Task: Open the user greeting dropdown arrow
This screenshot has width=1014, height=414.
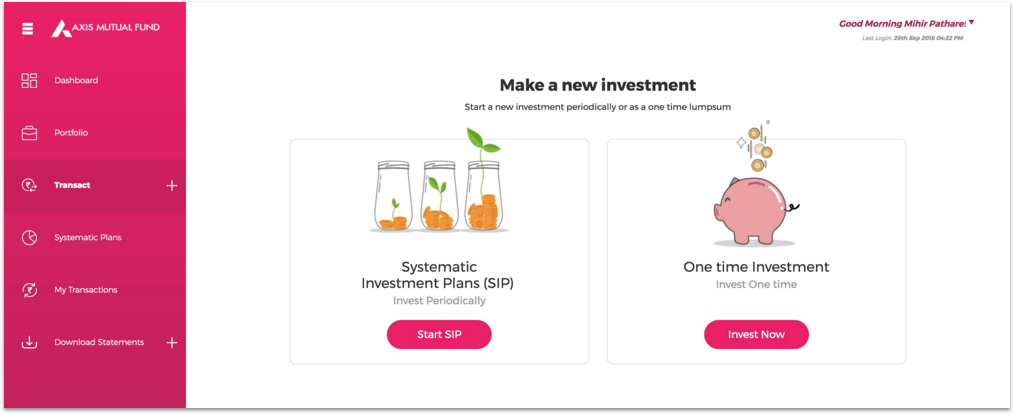Action: point(971,22)
